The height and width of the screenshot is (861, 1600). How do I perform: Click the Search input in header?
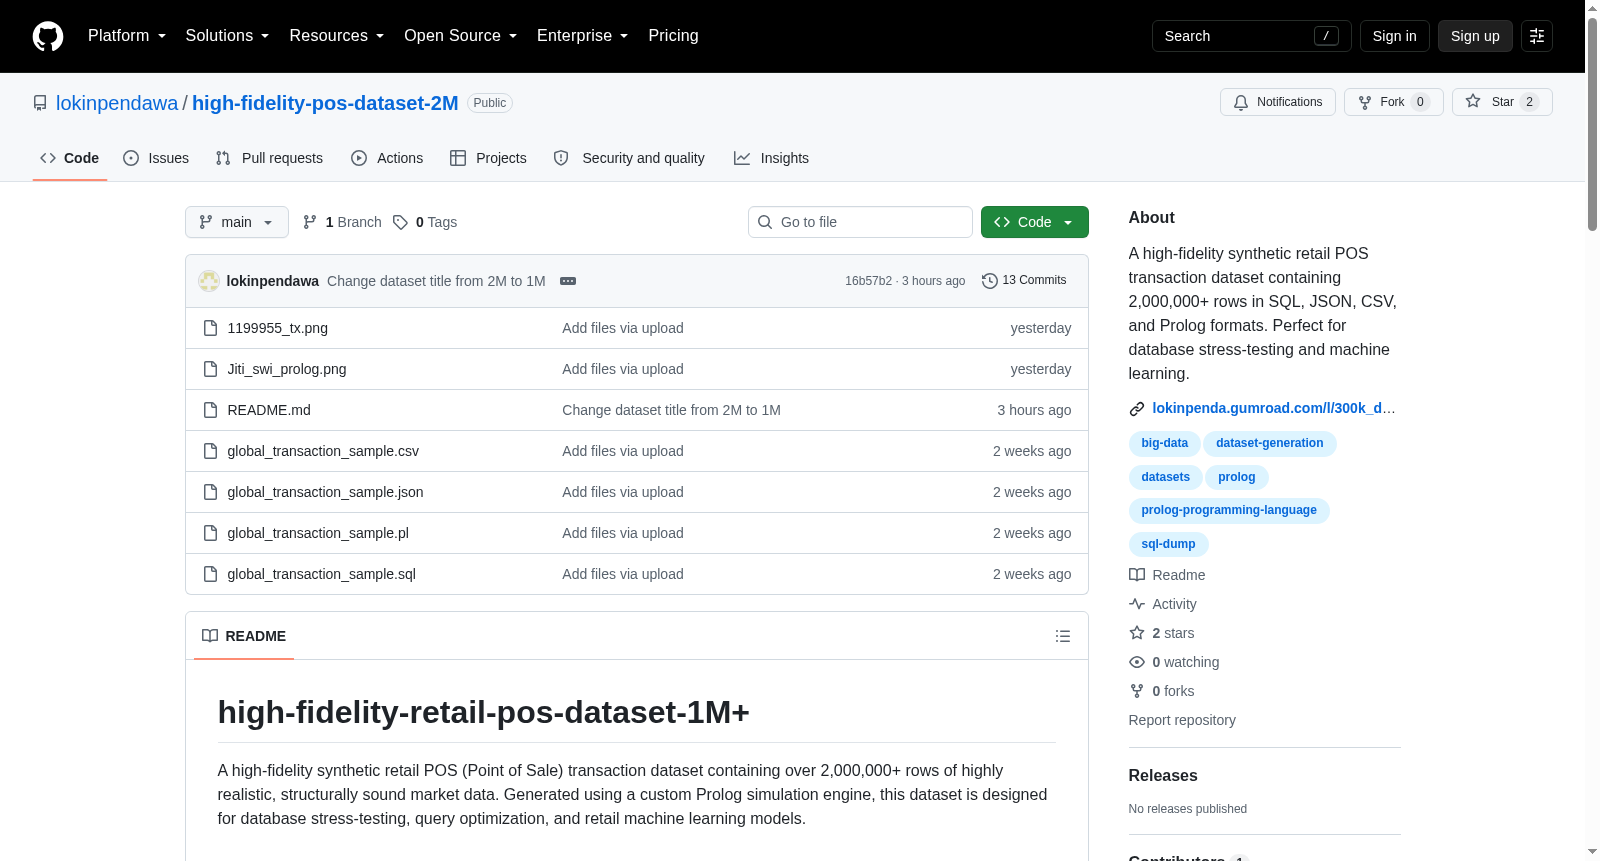coord(1251,36)
